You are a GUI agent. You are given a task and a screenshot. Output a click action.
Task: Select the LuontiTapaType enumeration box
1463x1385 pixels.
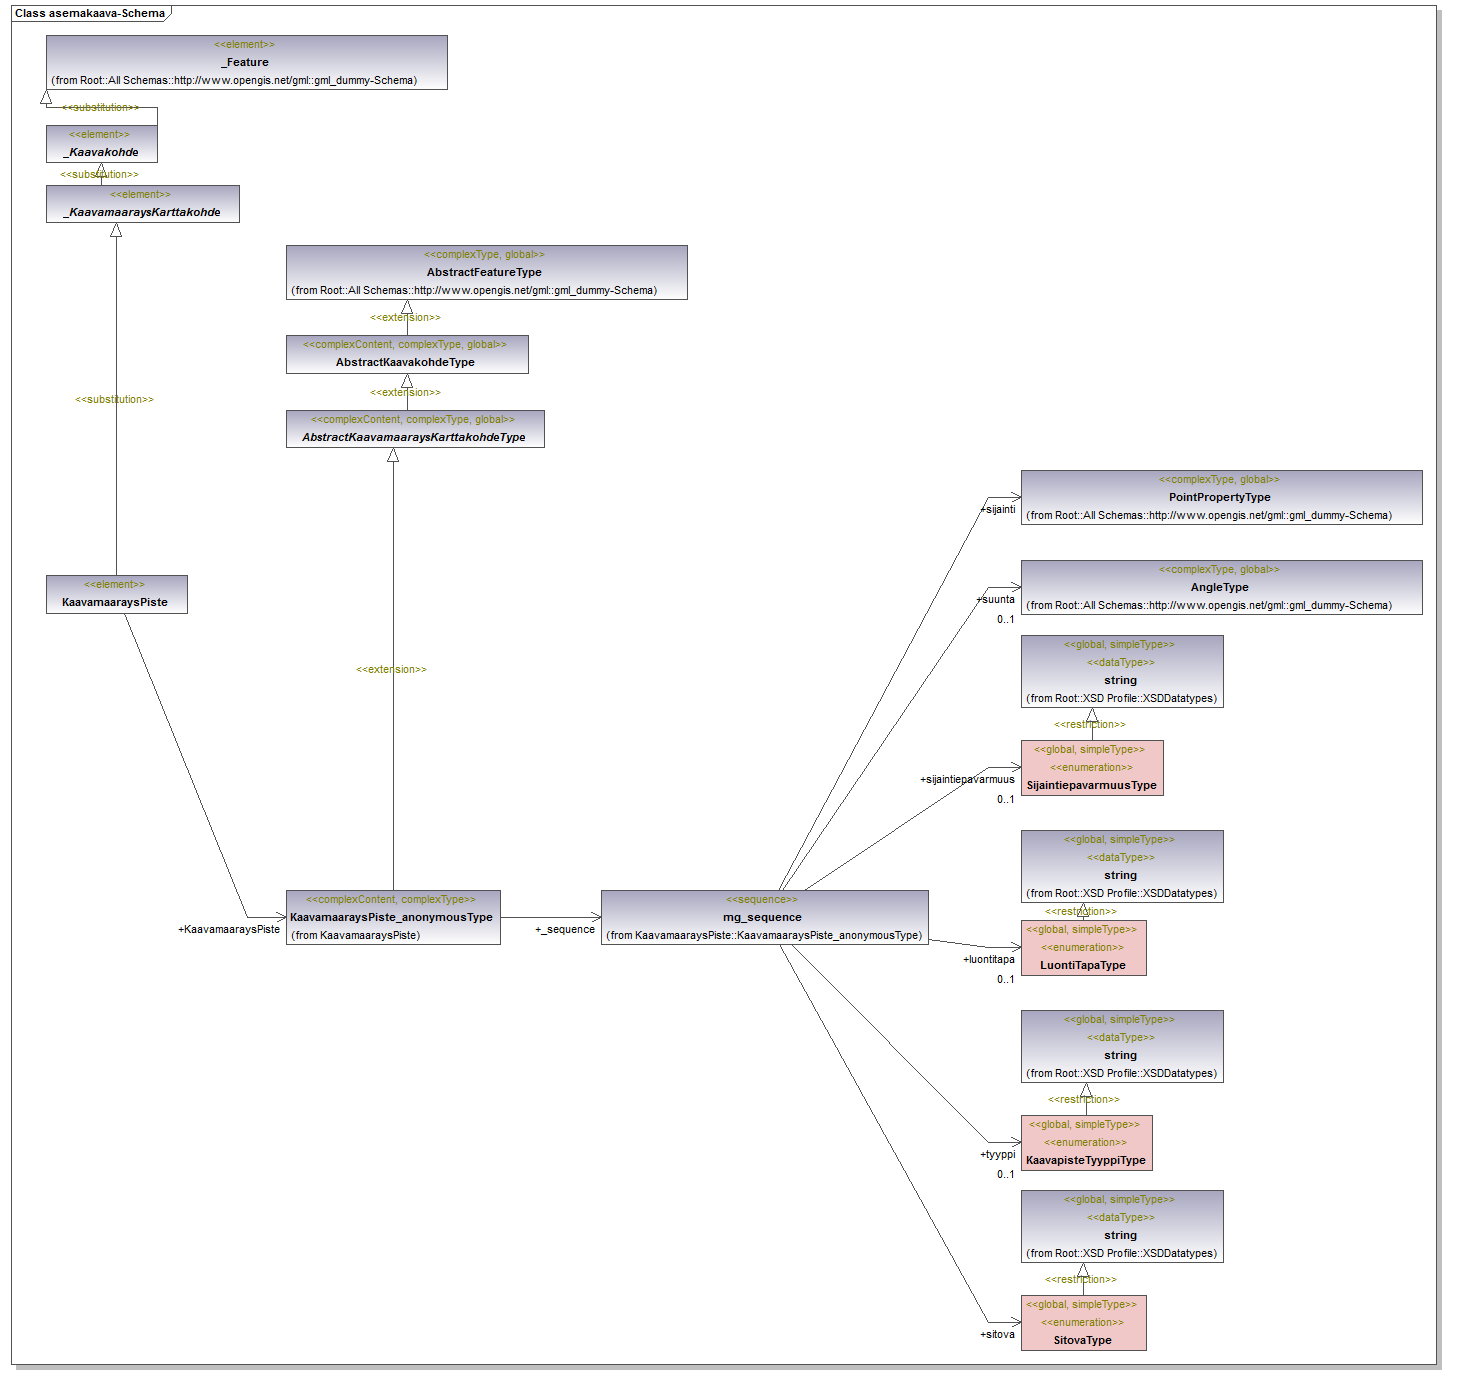point(1084,948)
